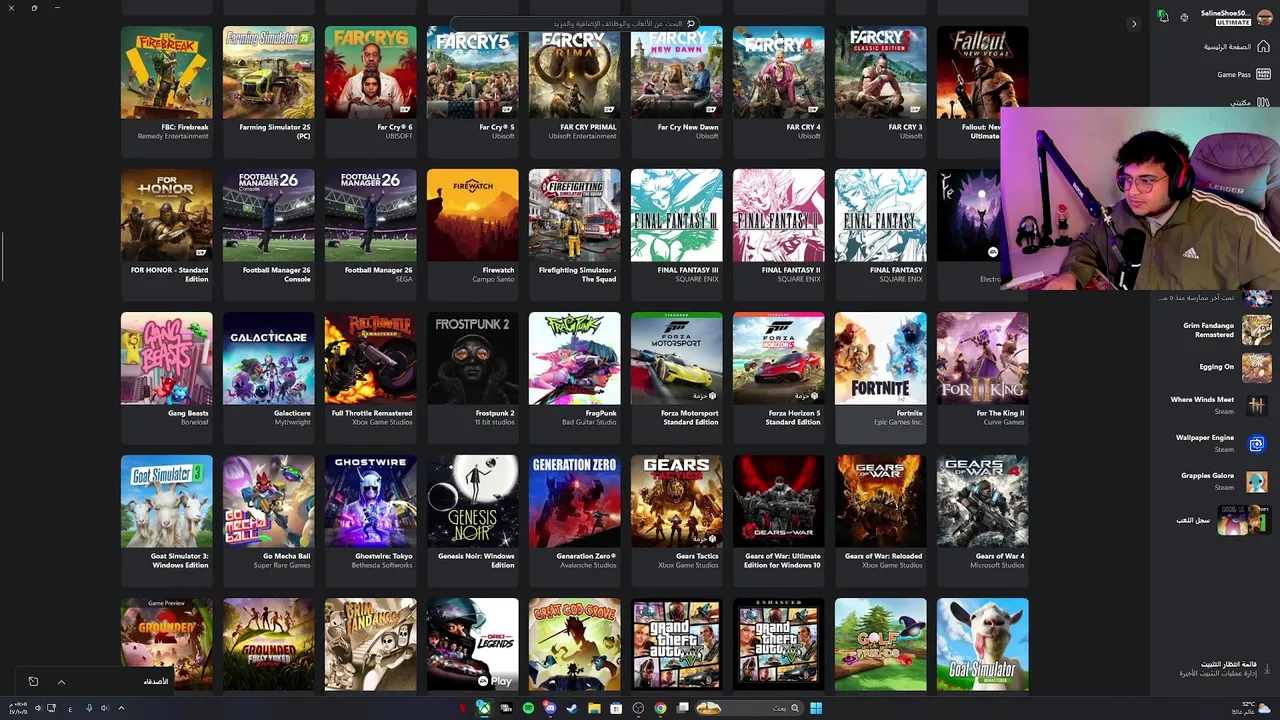
Task: Open the Gears of War 4 tile
Action: 982,520
